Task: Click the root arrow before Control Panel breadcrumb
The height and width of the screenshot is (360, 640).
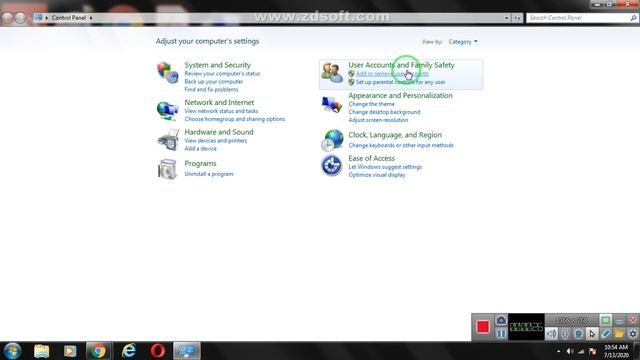Action: coord(47,18)
